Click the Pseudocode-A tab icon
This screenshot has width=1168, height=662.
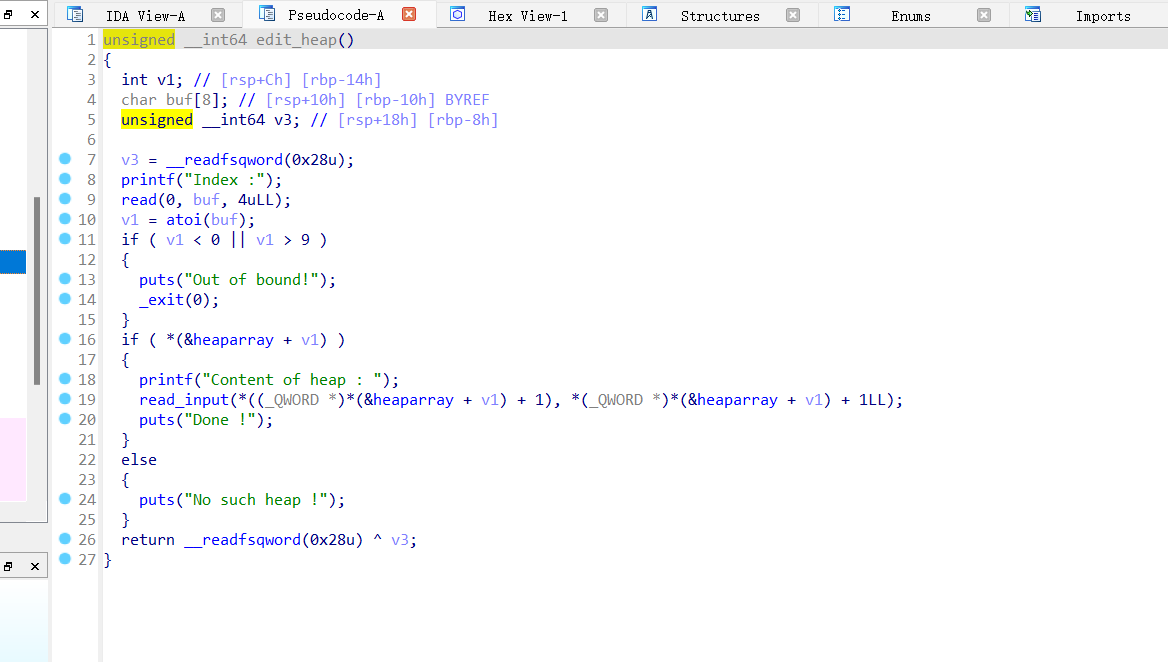267,13
